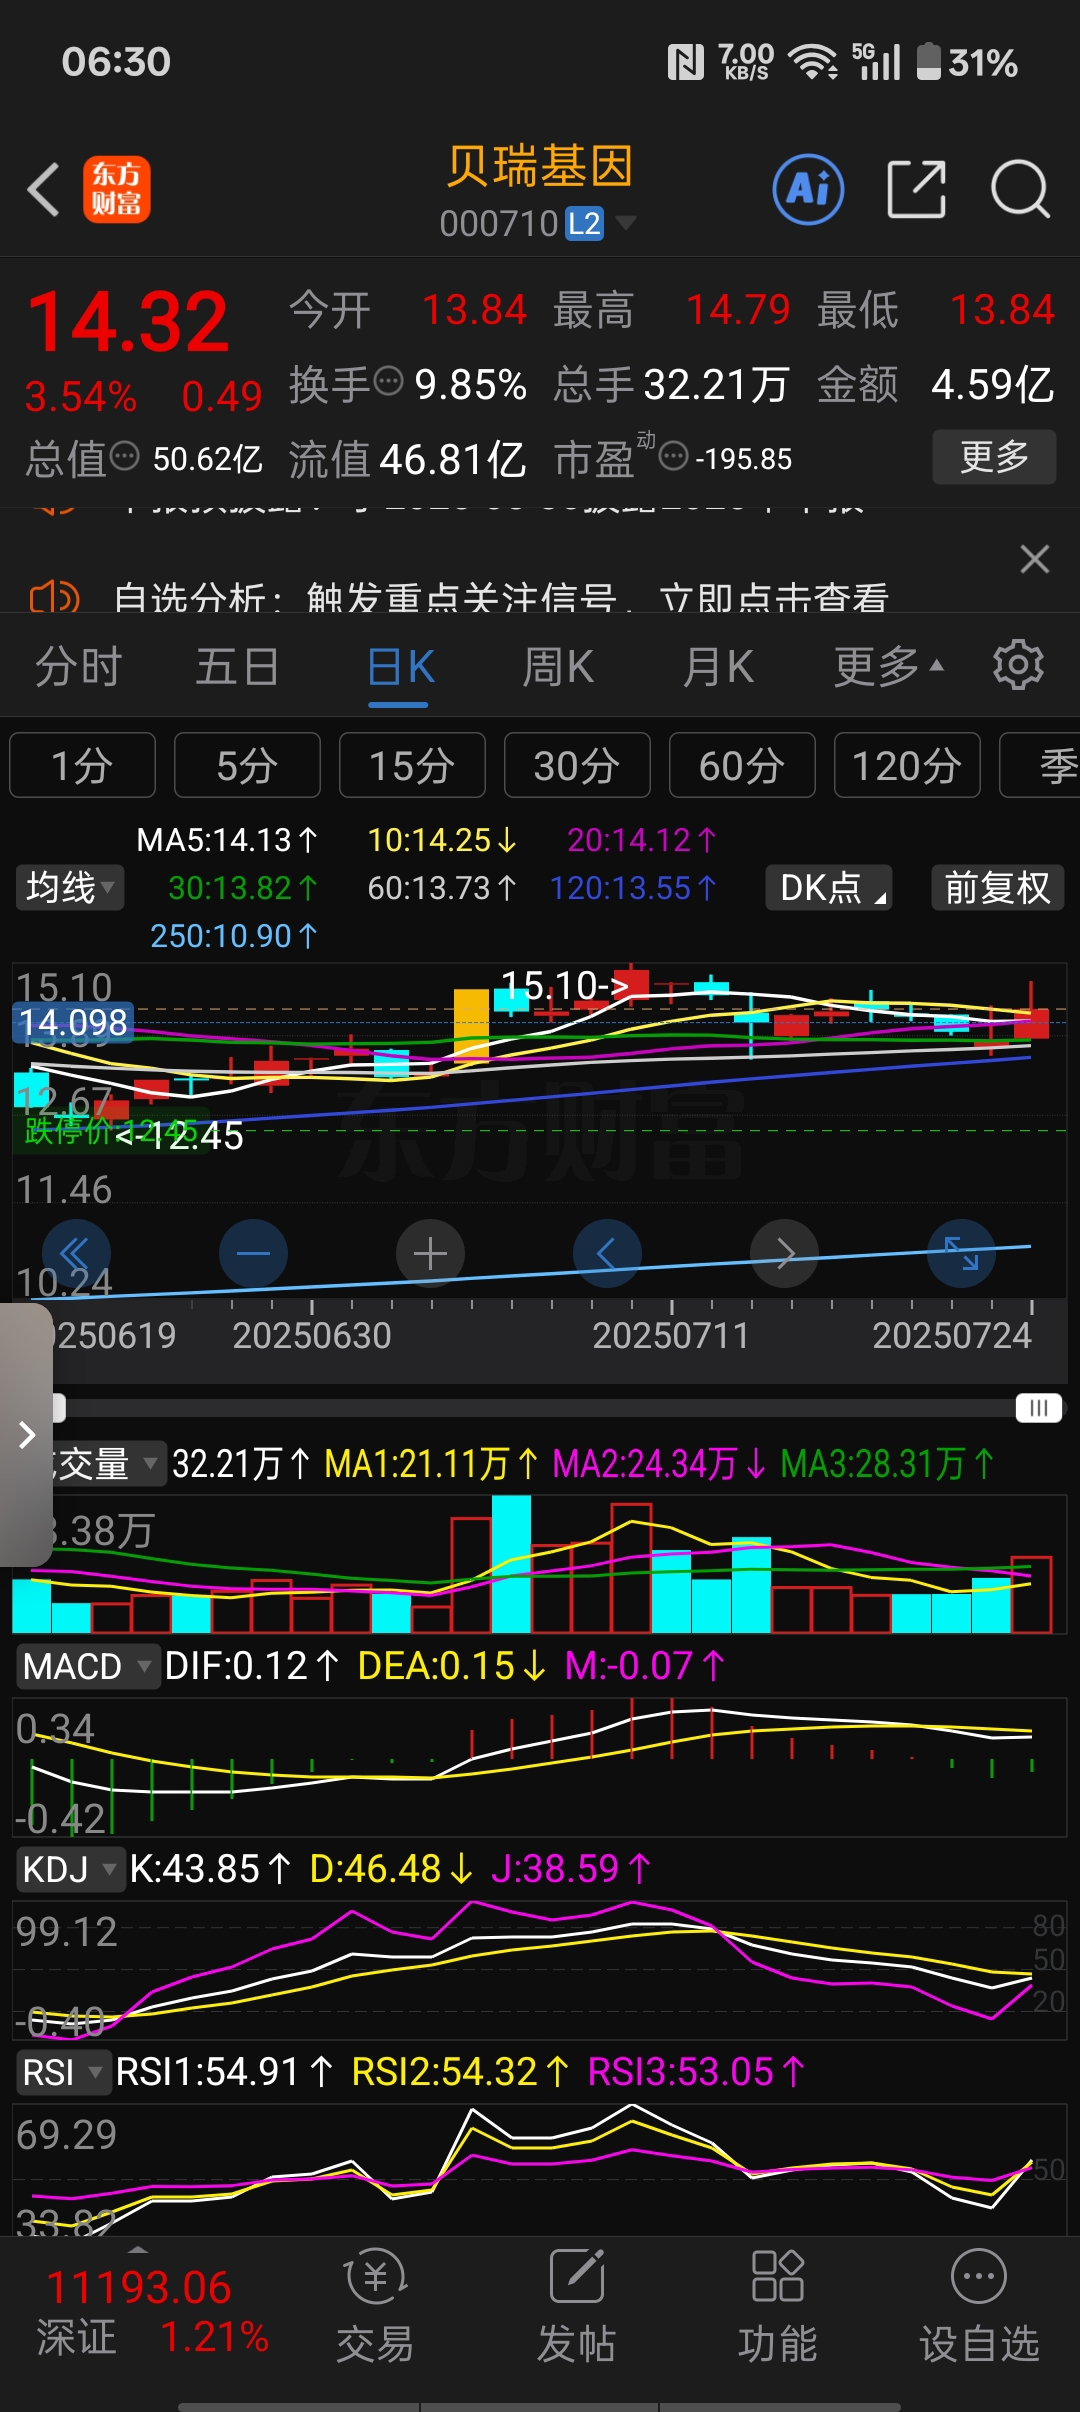Tap info icon next to 换手
The width and height of the screenshot is (1080, 2412).
coord(388,381)
